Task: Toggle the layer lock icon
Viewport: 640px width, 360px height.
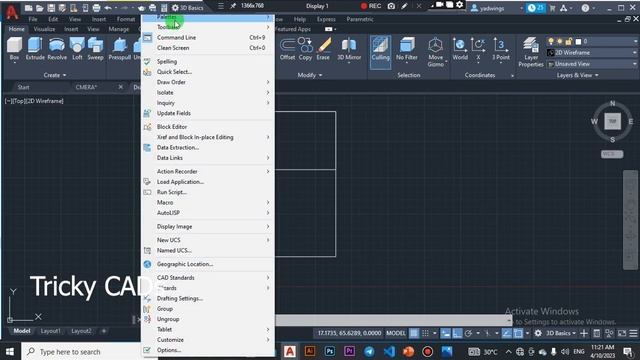Action: pos(569,41)
